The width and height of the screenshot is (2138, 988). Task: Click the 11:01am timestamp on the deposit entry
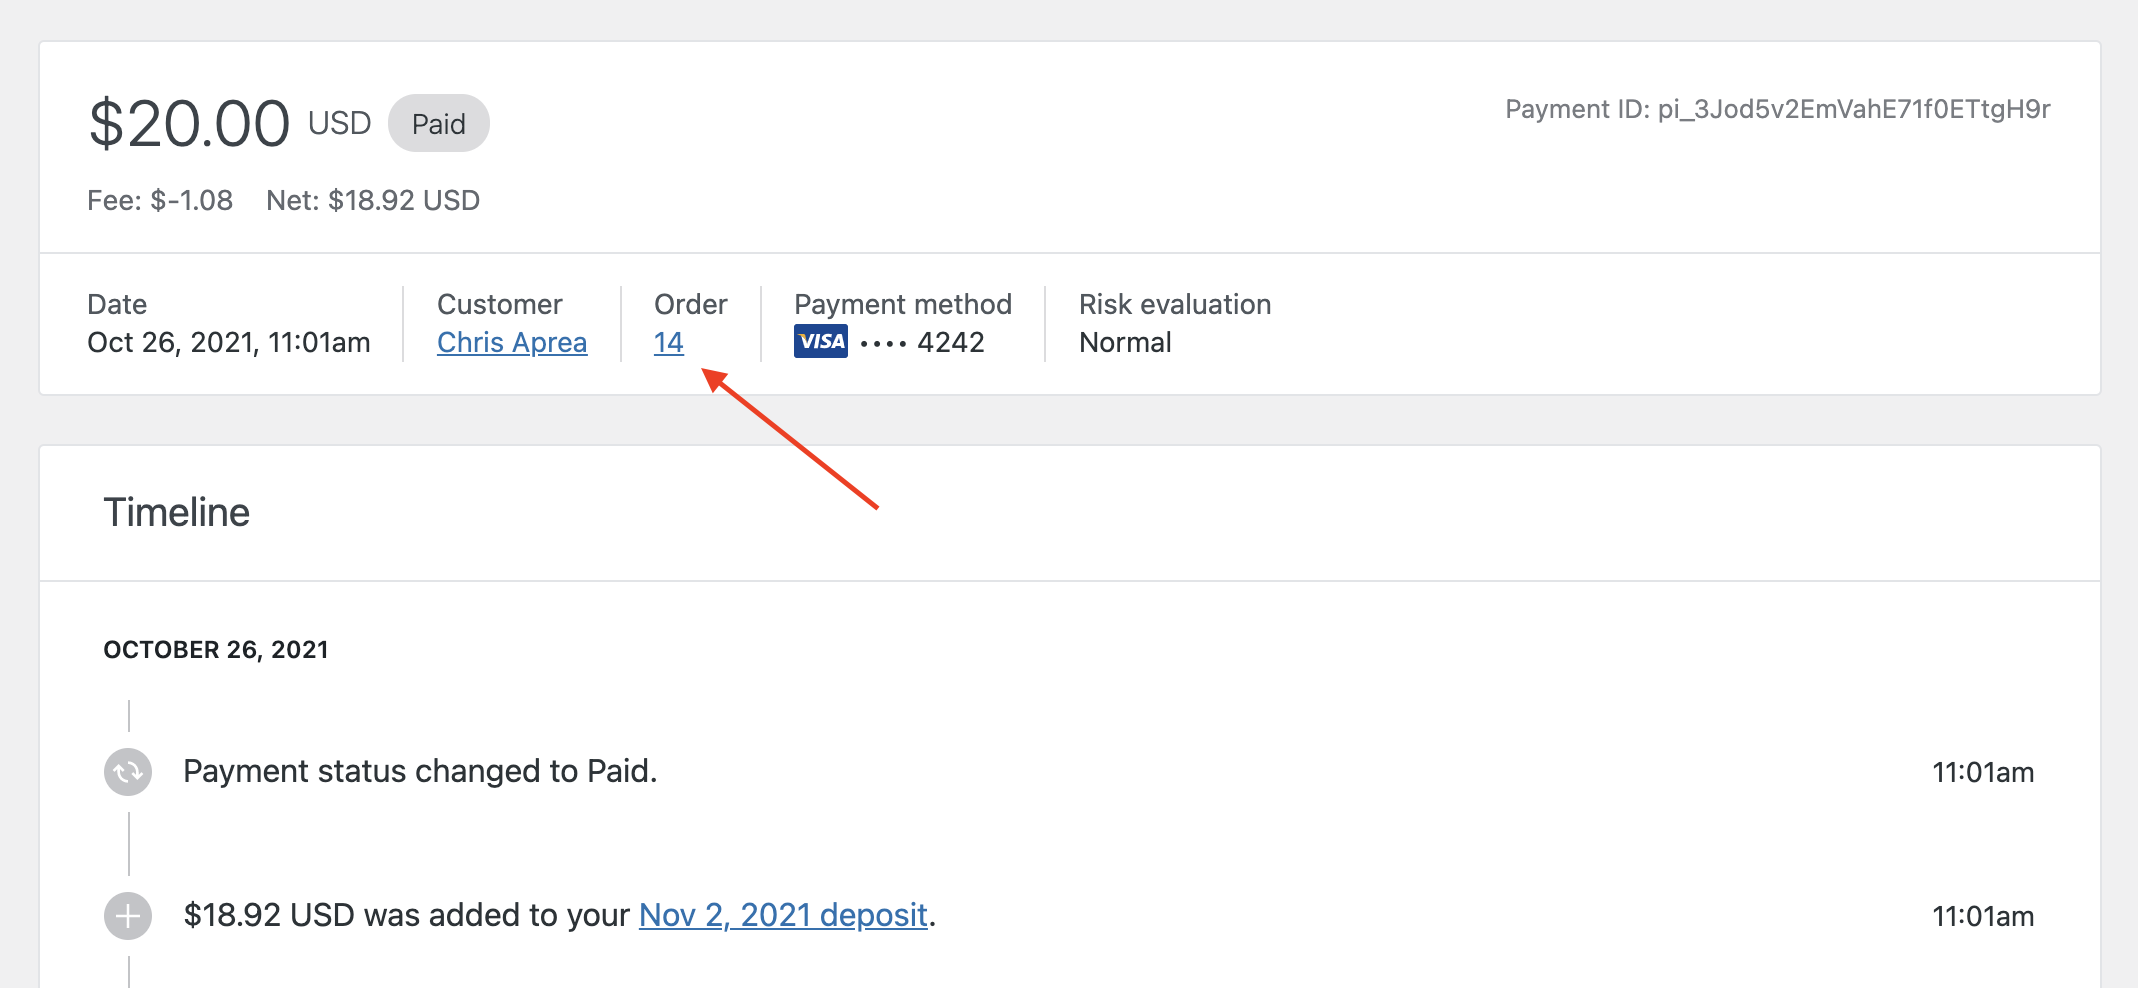pyautogui.click(x=1982, y=916)
